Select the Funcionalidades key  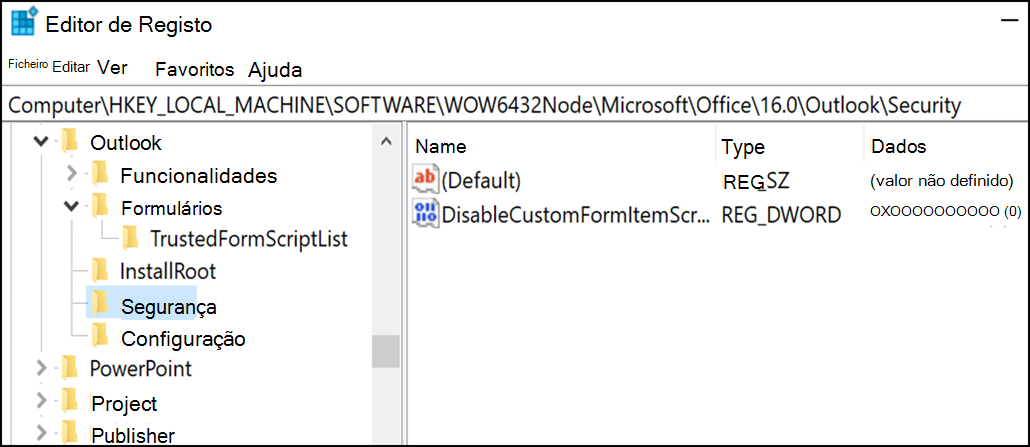point(198,176)
